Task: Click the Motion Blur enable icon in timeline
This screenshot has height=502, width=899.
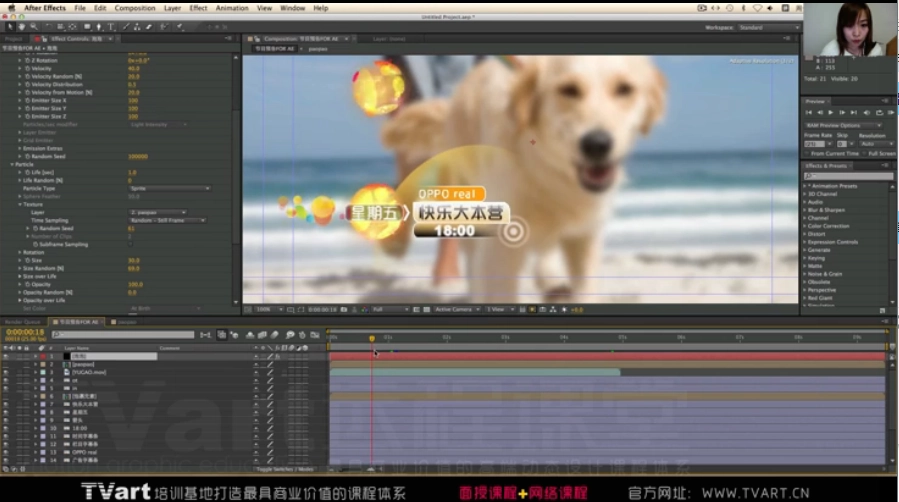Action: pyautogui.click(x=274, y=335)
